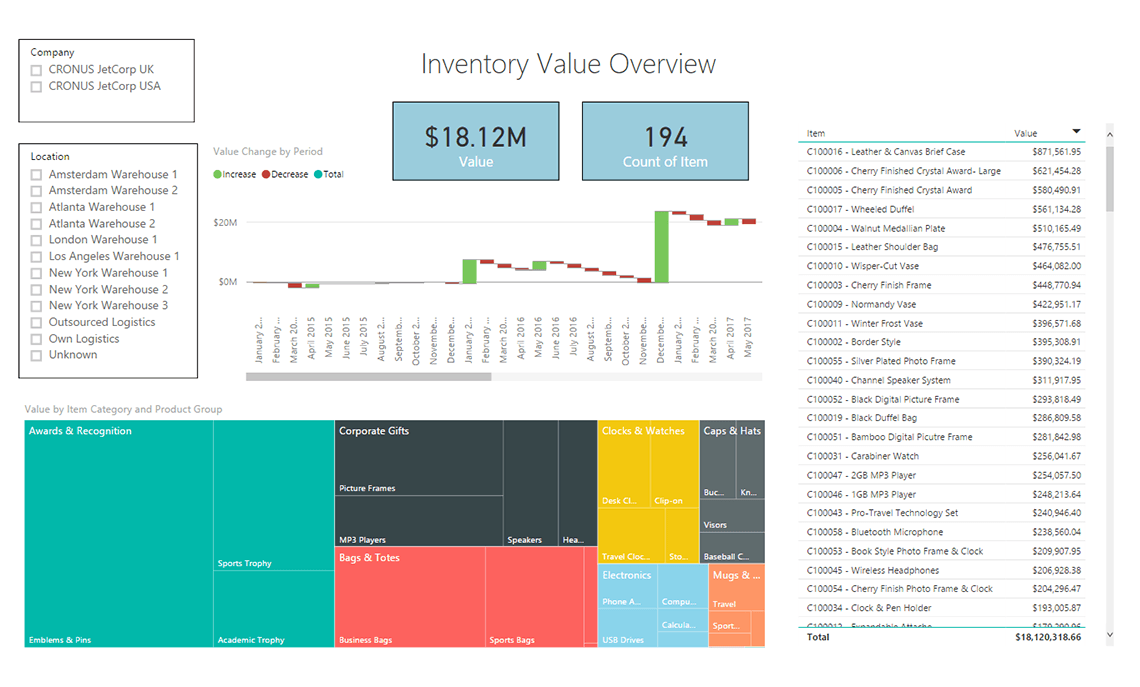Select the Speakers treemap tile

pyautogui.click(x=531, y=483)
